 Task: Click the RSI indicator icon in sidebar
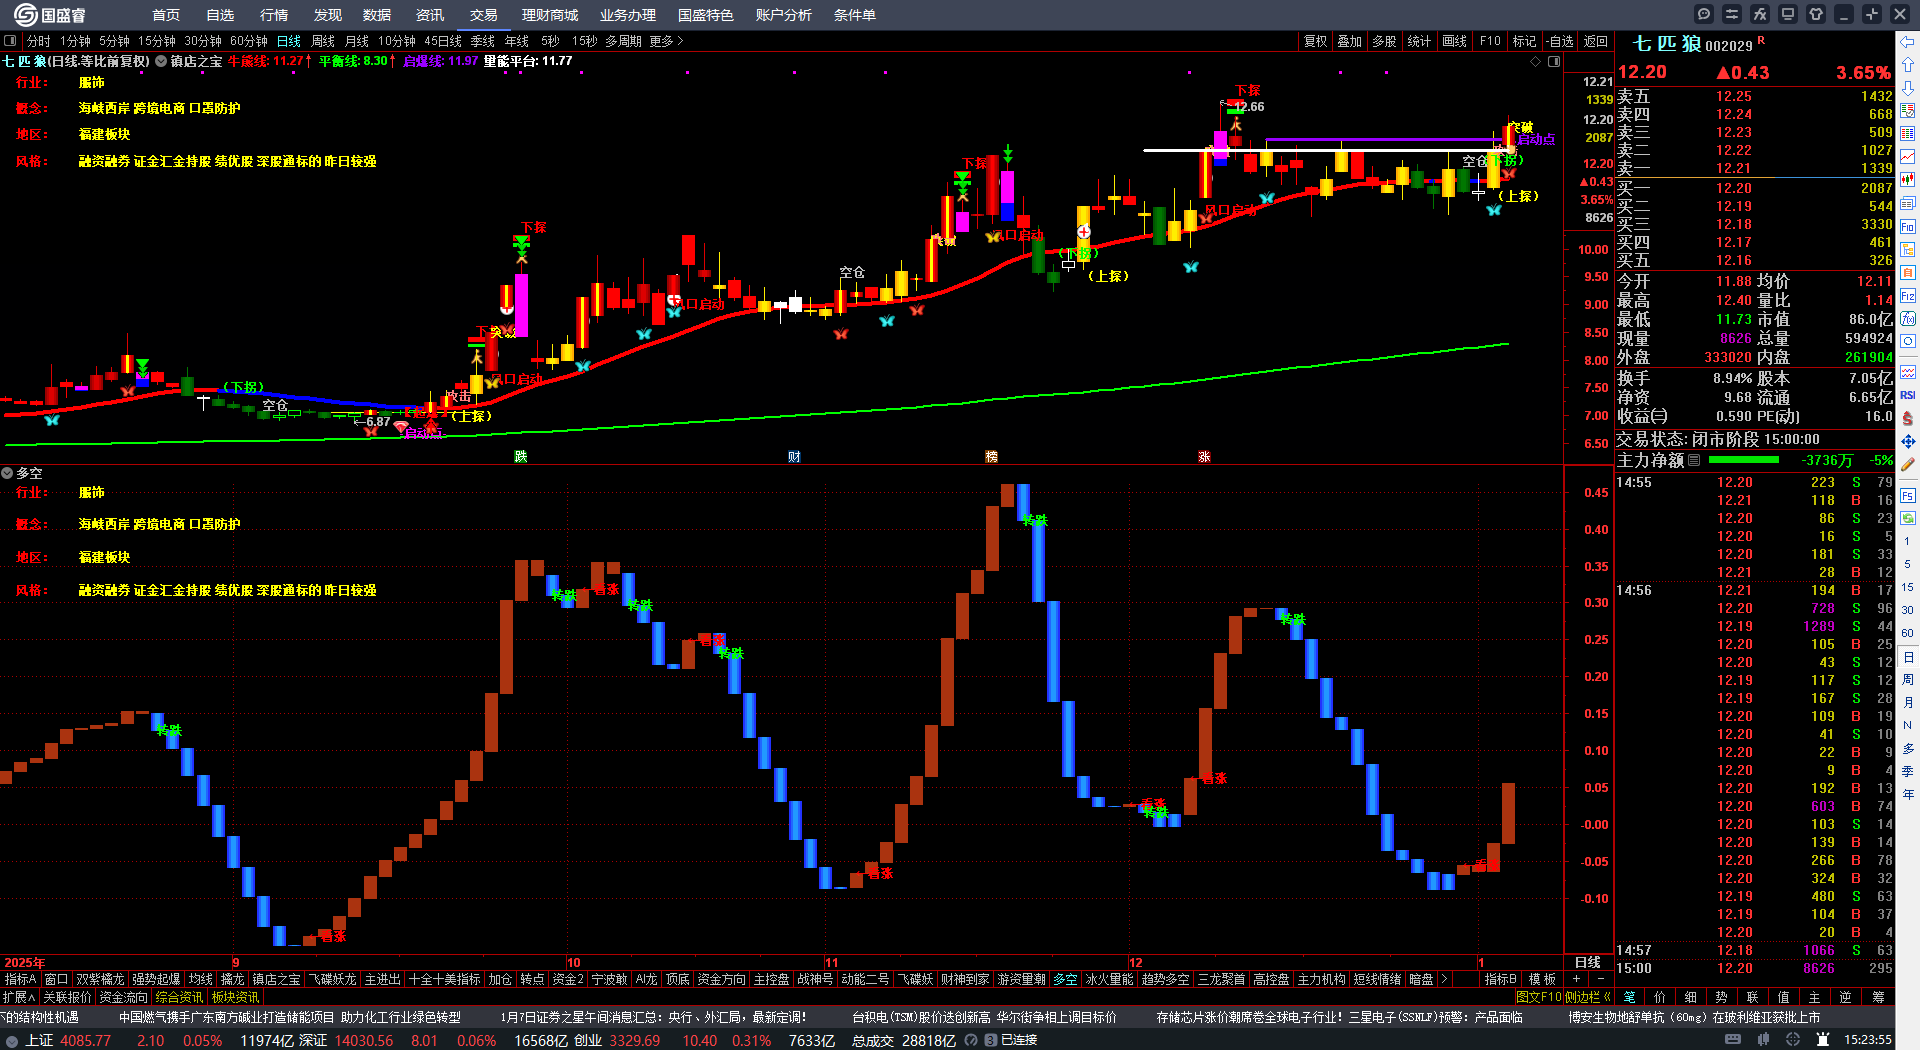pos(1908,395)
